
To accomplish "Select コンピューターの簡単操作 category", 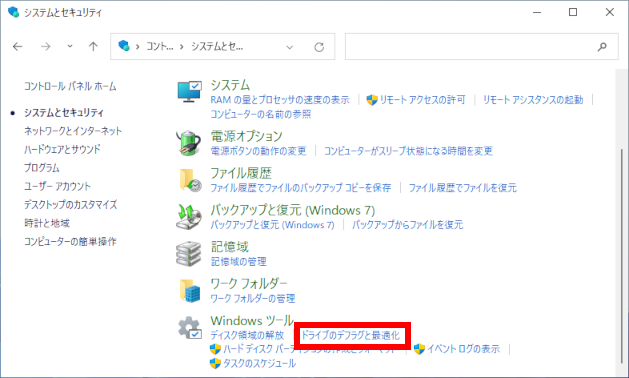I will pos(70,242).
